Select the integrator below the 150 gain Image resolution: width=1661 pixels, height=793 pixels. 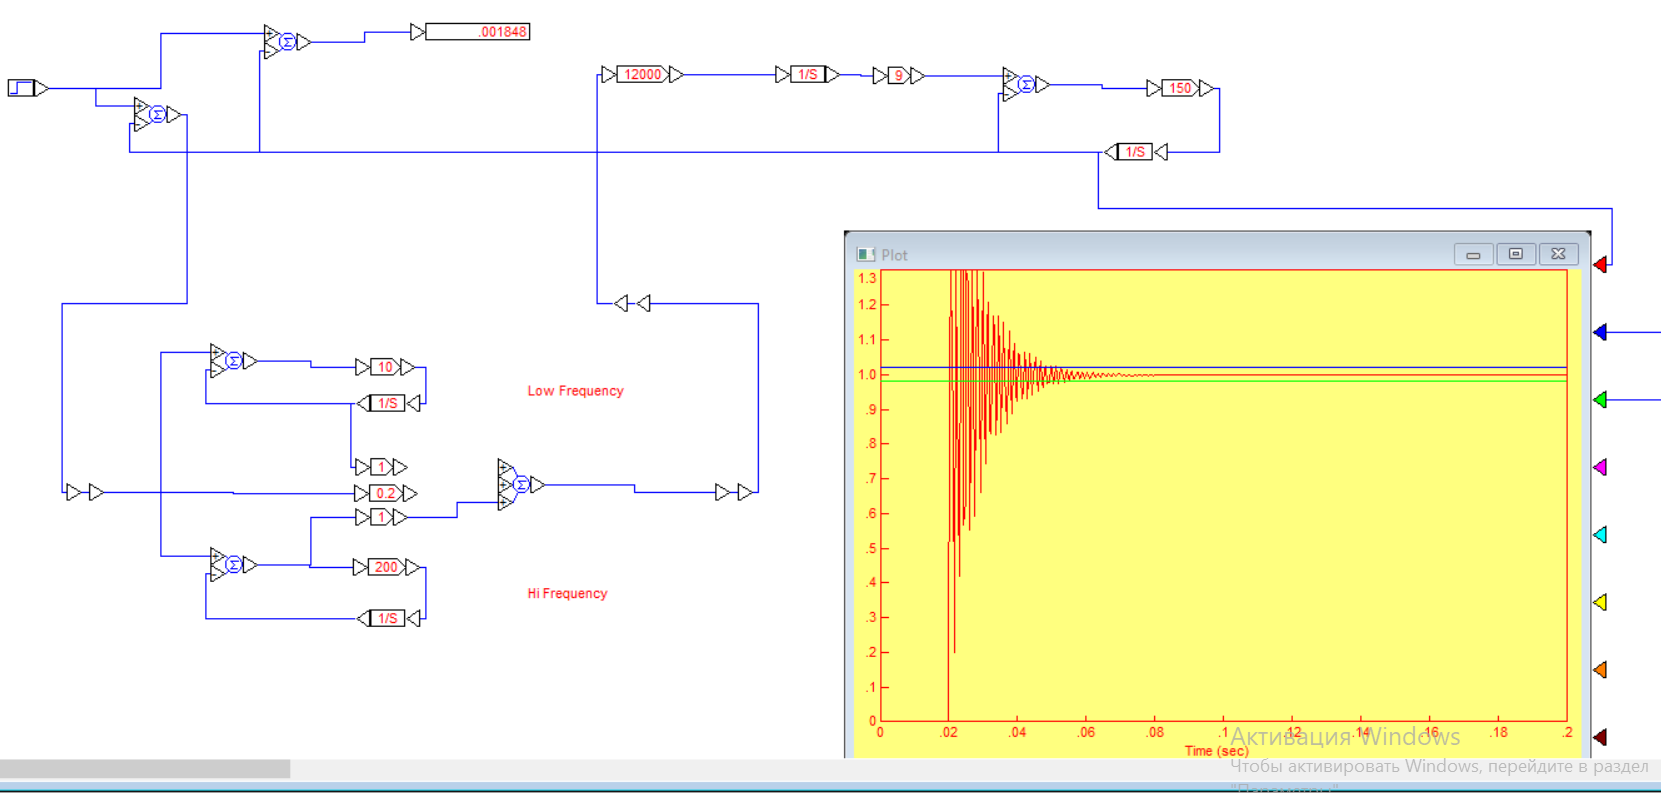1134,152
